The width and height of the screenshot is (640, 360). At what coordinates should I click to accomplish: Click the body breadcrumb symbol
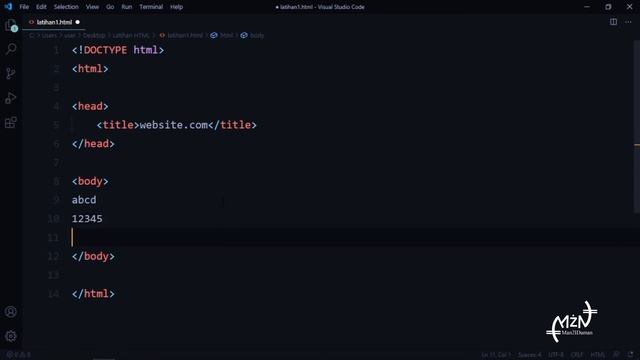pos(253,36)
